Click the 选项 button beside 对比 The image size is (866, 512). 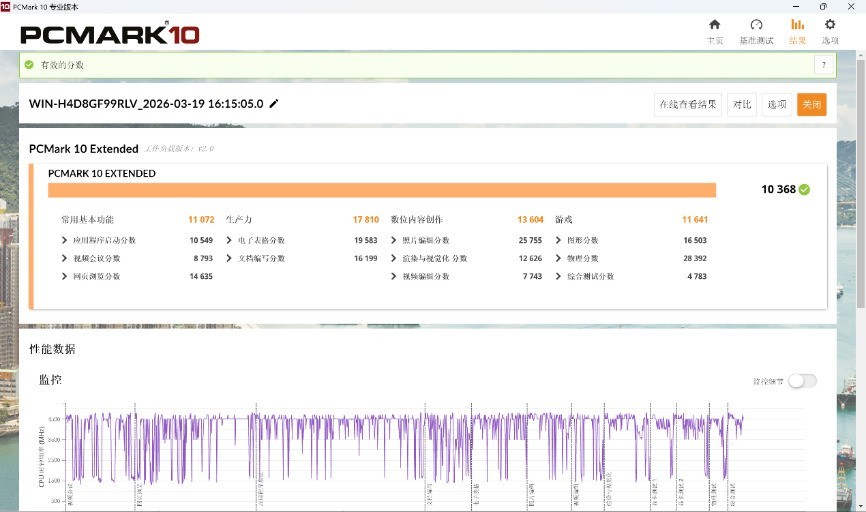(776, 104)
